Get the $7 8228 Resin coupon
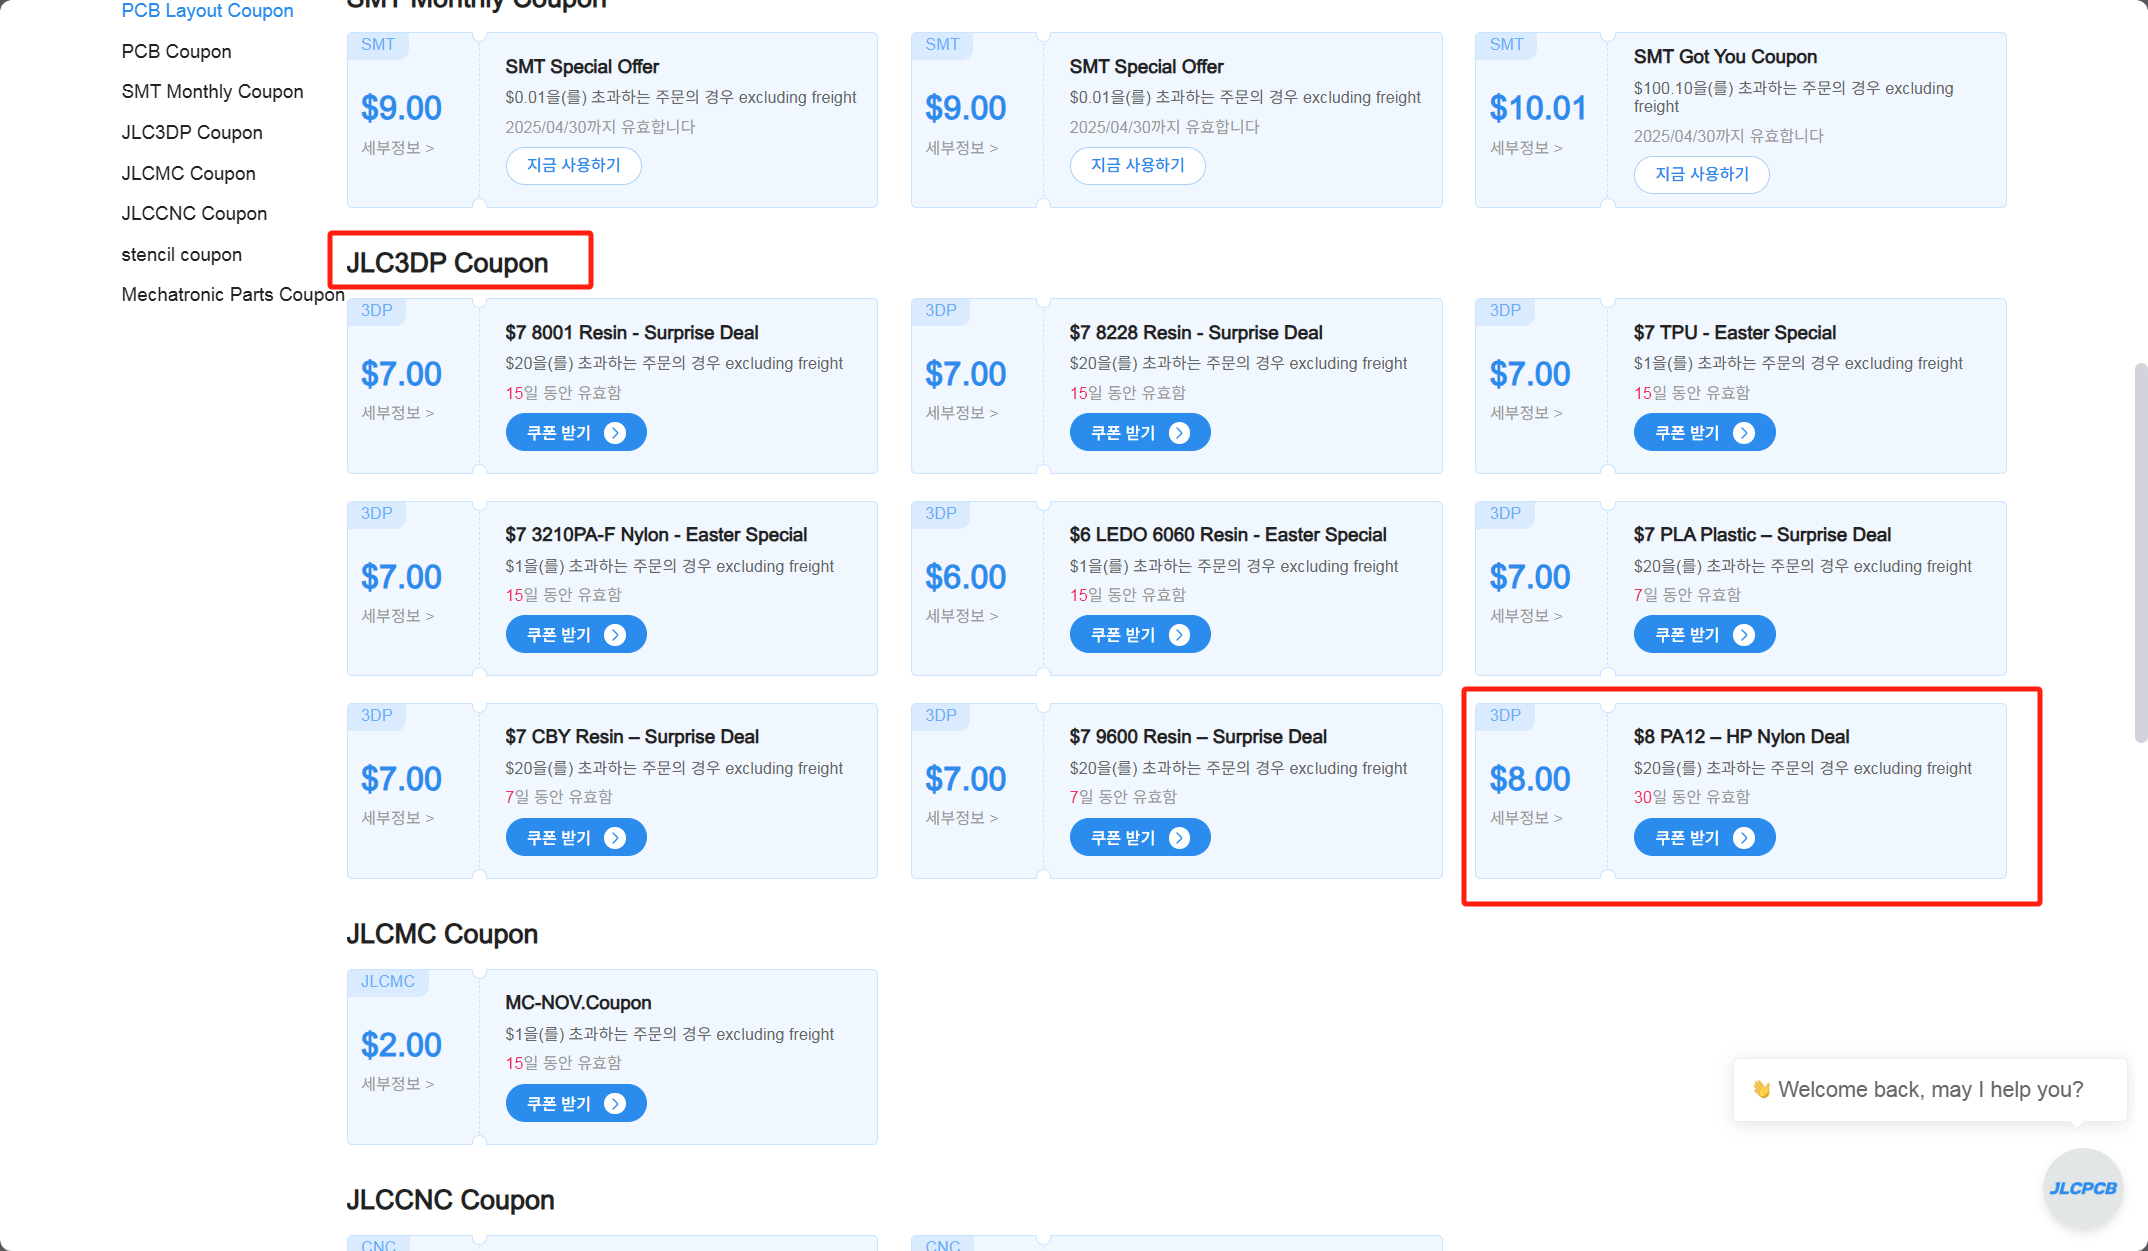2148x1251 pixels. (x=1140, y=433)
